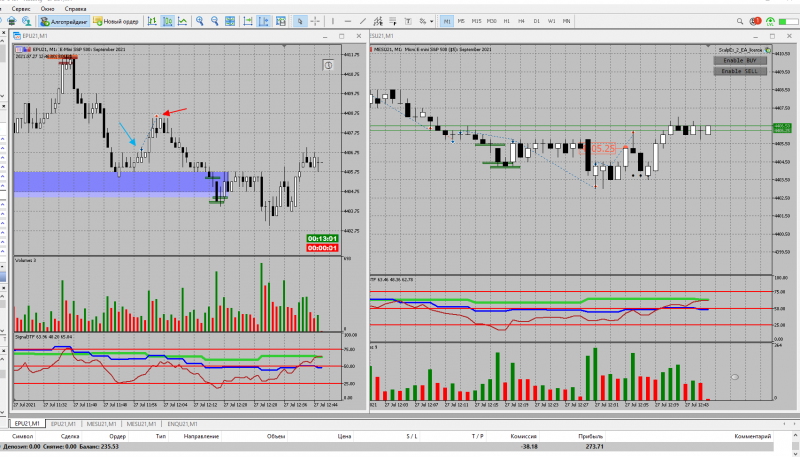This screenshot has height=457, width=800.
Task: Set timeframe to M30
Action: point(492,21)
